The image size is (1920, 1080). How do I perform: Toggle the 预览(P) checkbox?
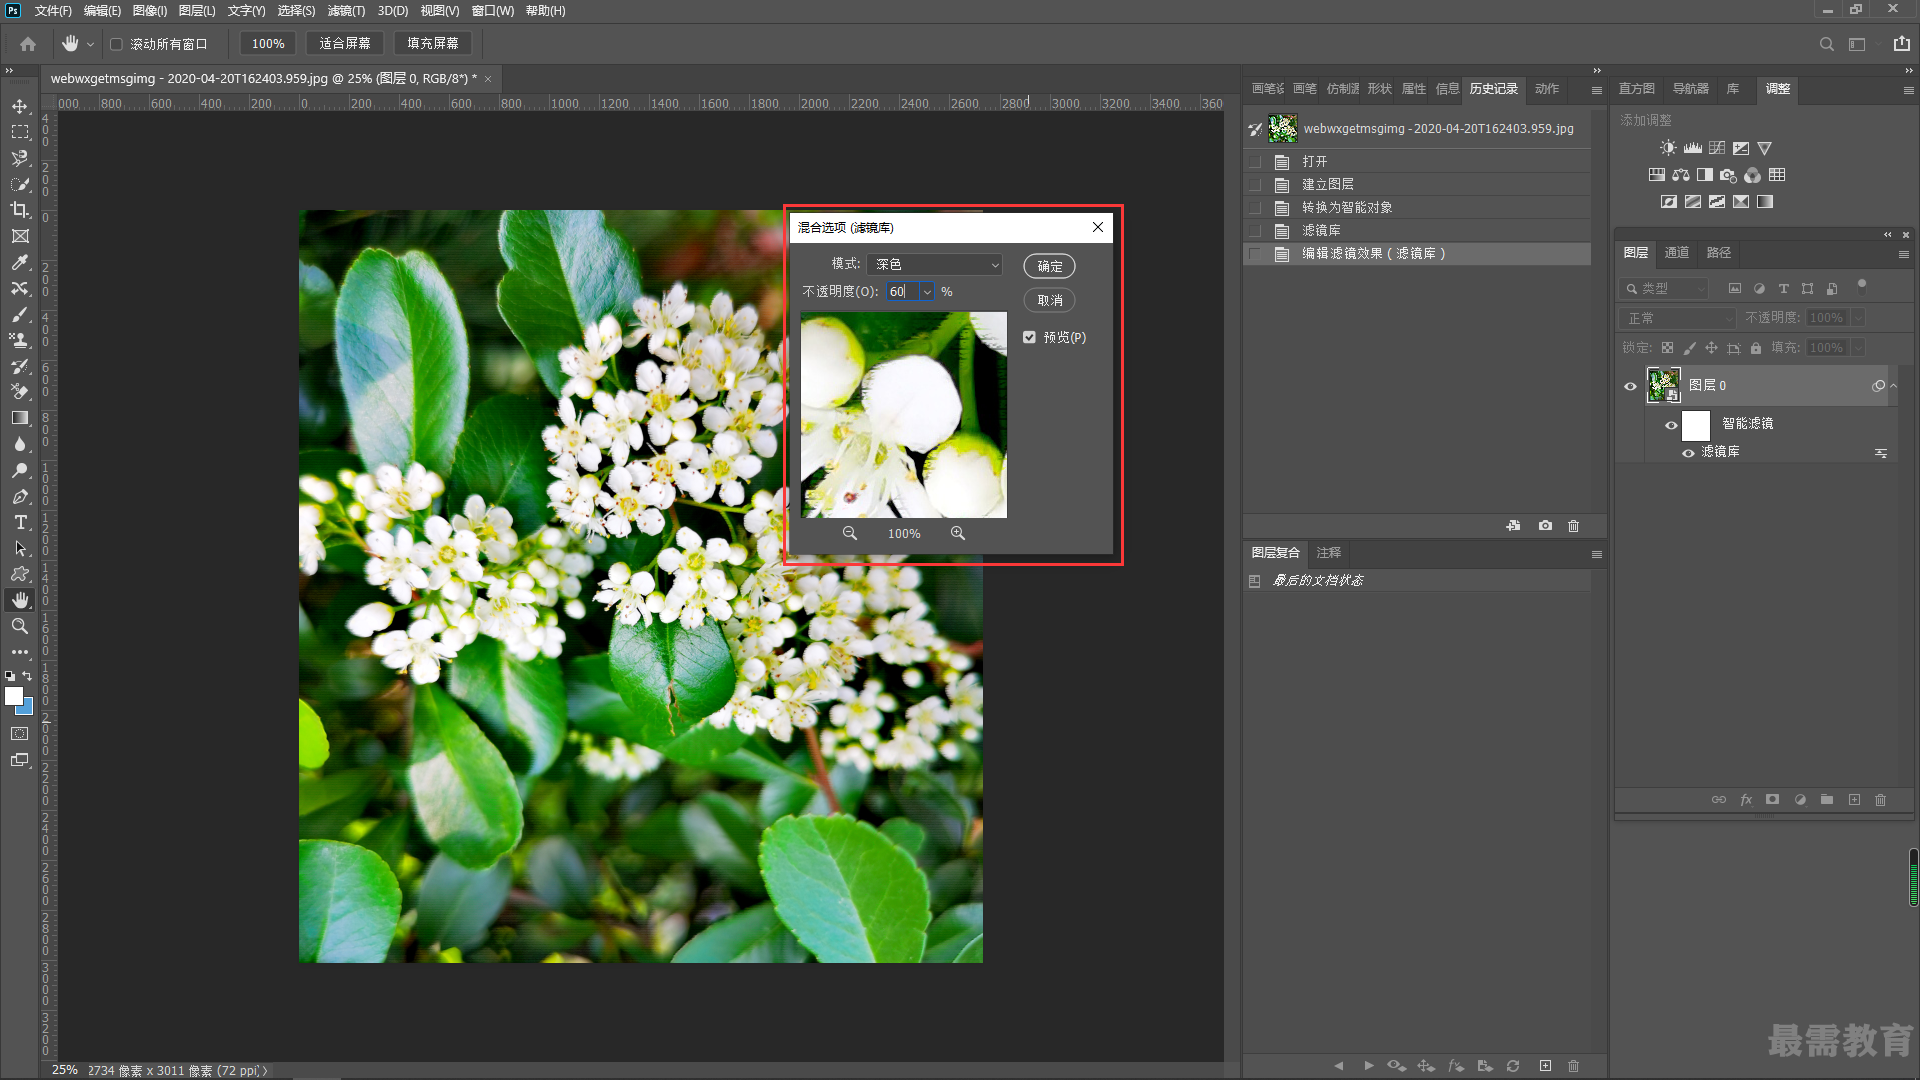pyautogui.click(x=1029, y=337)
